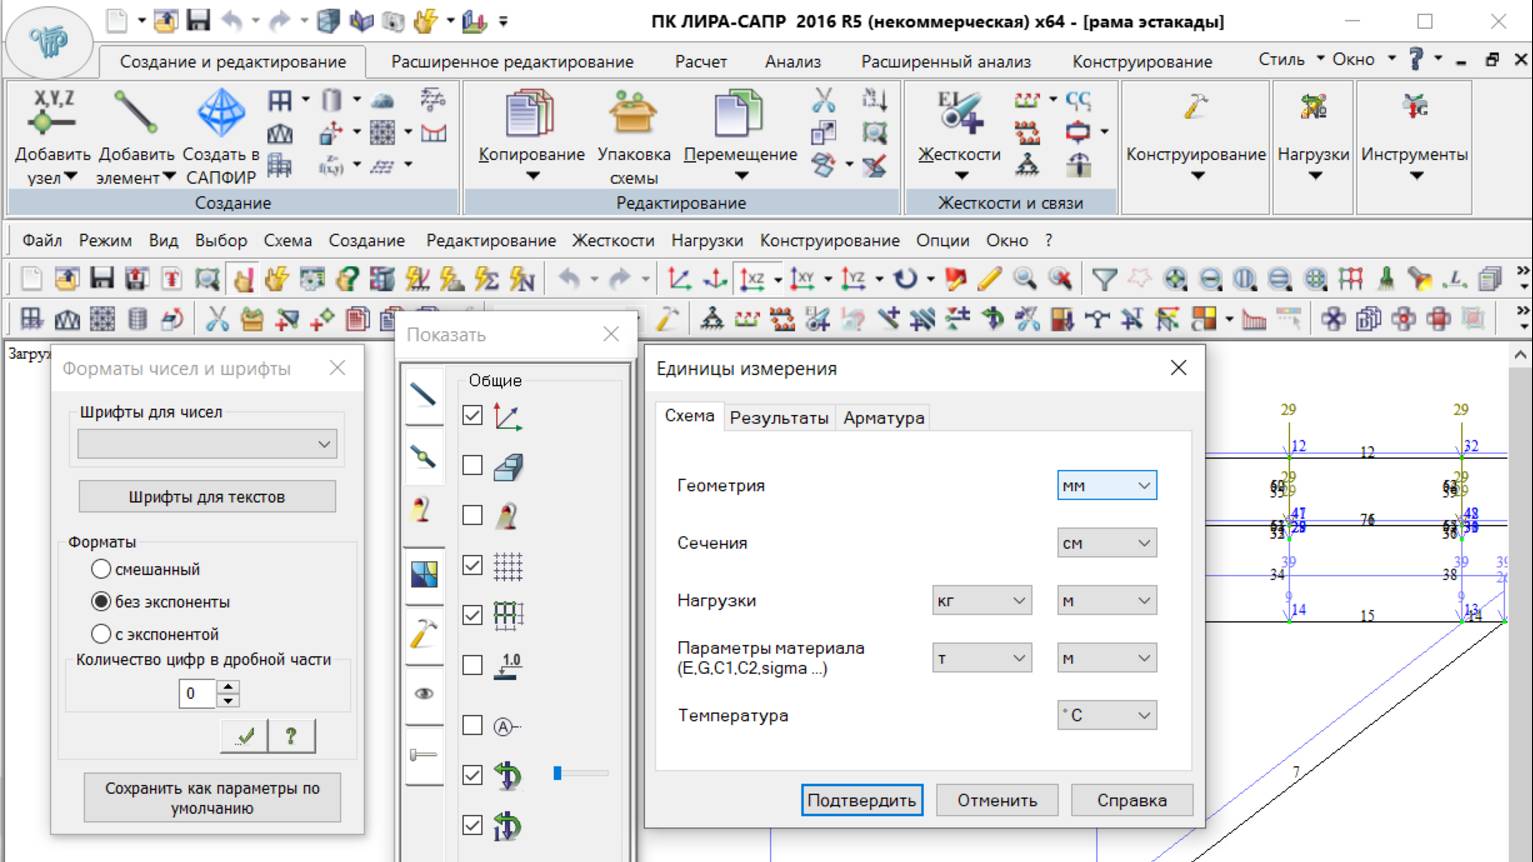The width and height of the screenshot is (1533, 862).
Task: Open the Расчет ribbon tab
Action: pyautogui.click(x=700, y=61)
